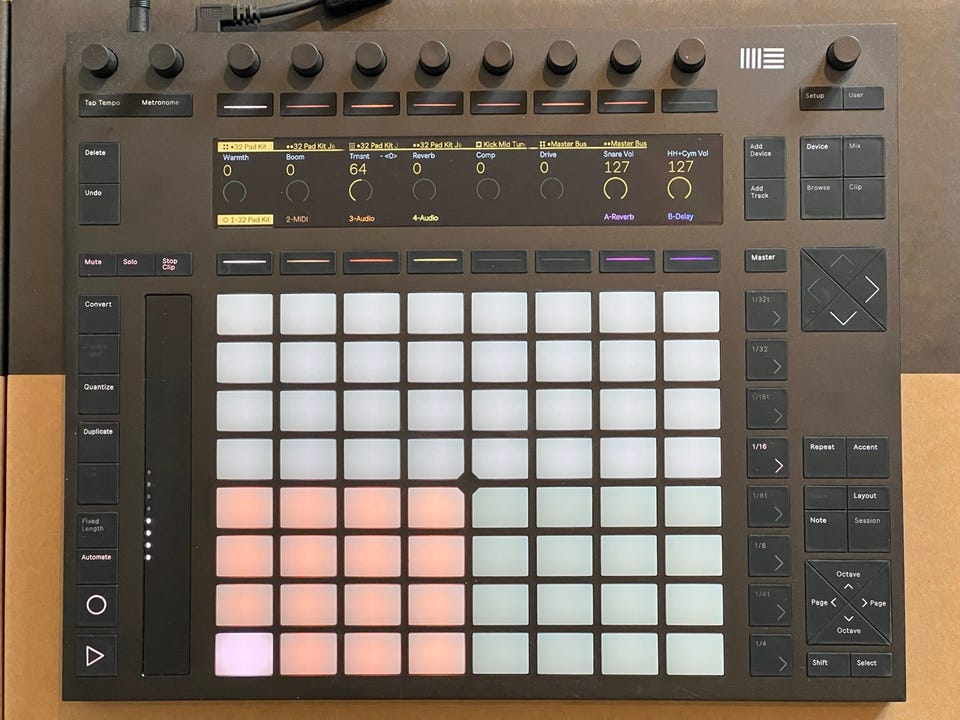Toggle the Solo button
This screenshot has height=720, width=960.
[x=135, y=264]
